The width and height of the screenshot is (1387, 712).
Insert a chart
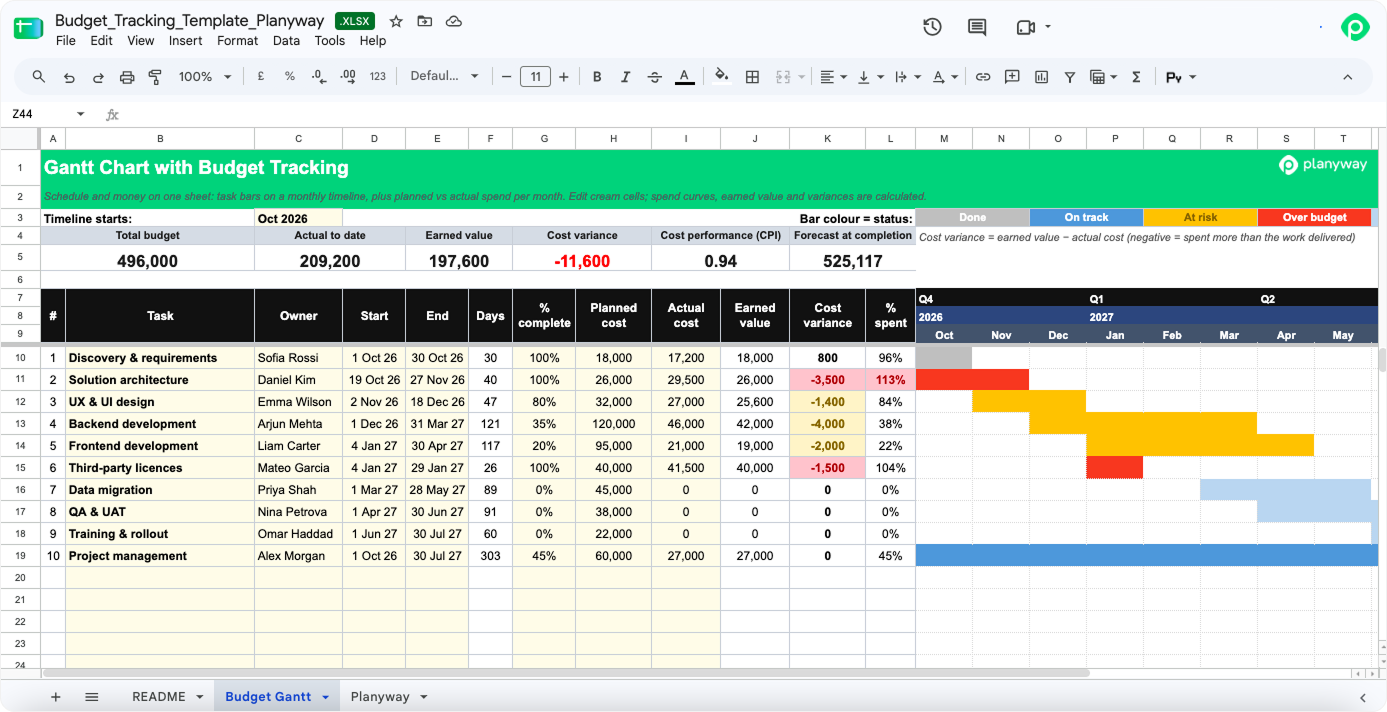[1041, 77]
